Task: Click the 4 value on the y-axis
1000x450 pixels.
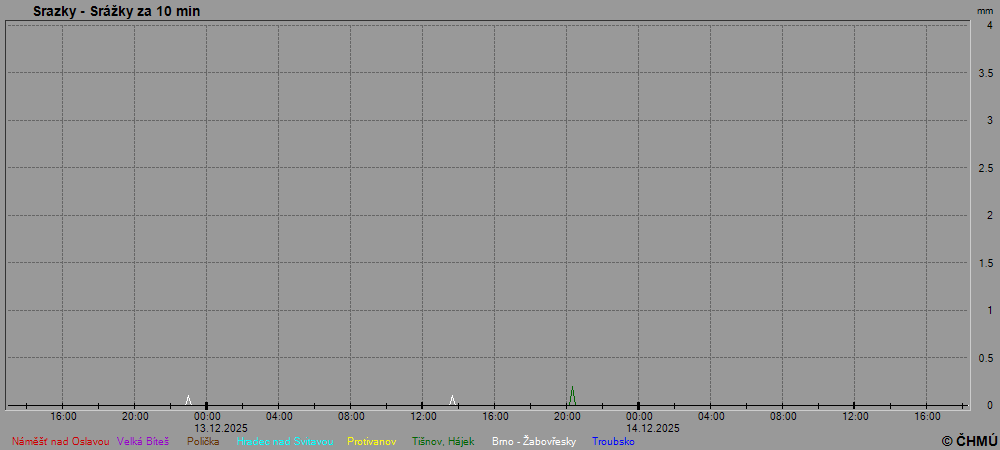Action: 989,25
